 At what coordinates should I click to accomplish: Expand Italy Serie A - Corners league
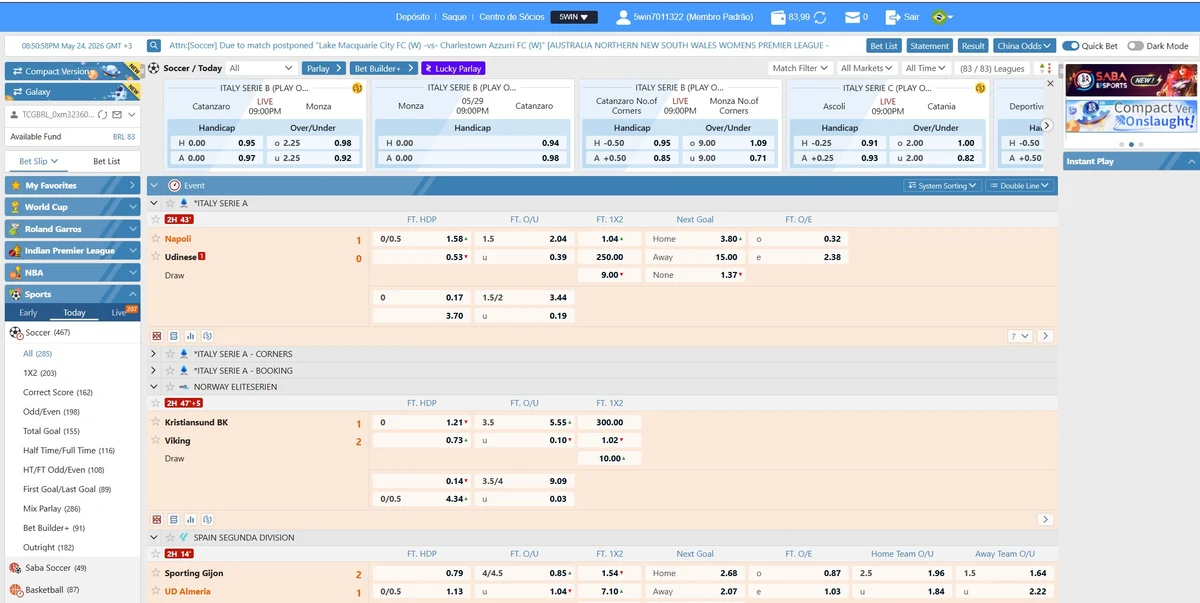pos(154,354)
